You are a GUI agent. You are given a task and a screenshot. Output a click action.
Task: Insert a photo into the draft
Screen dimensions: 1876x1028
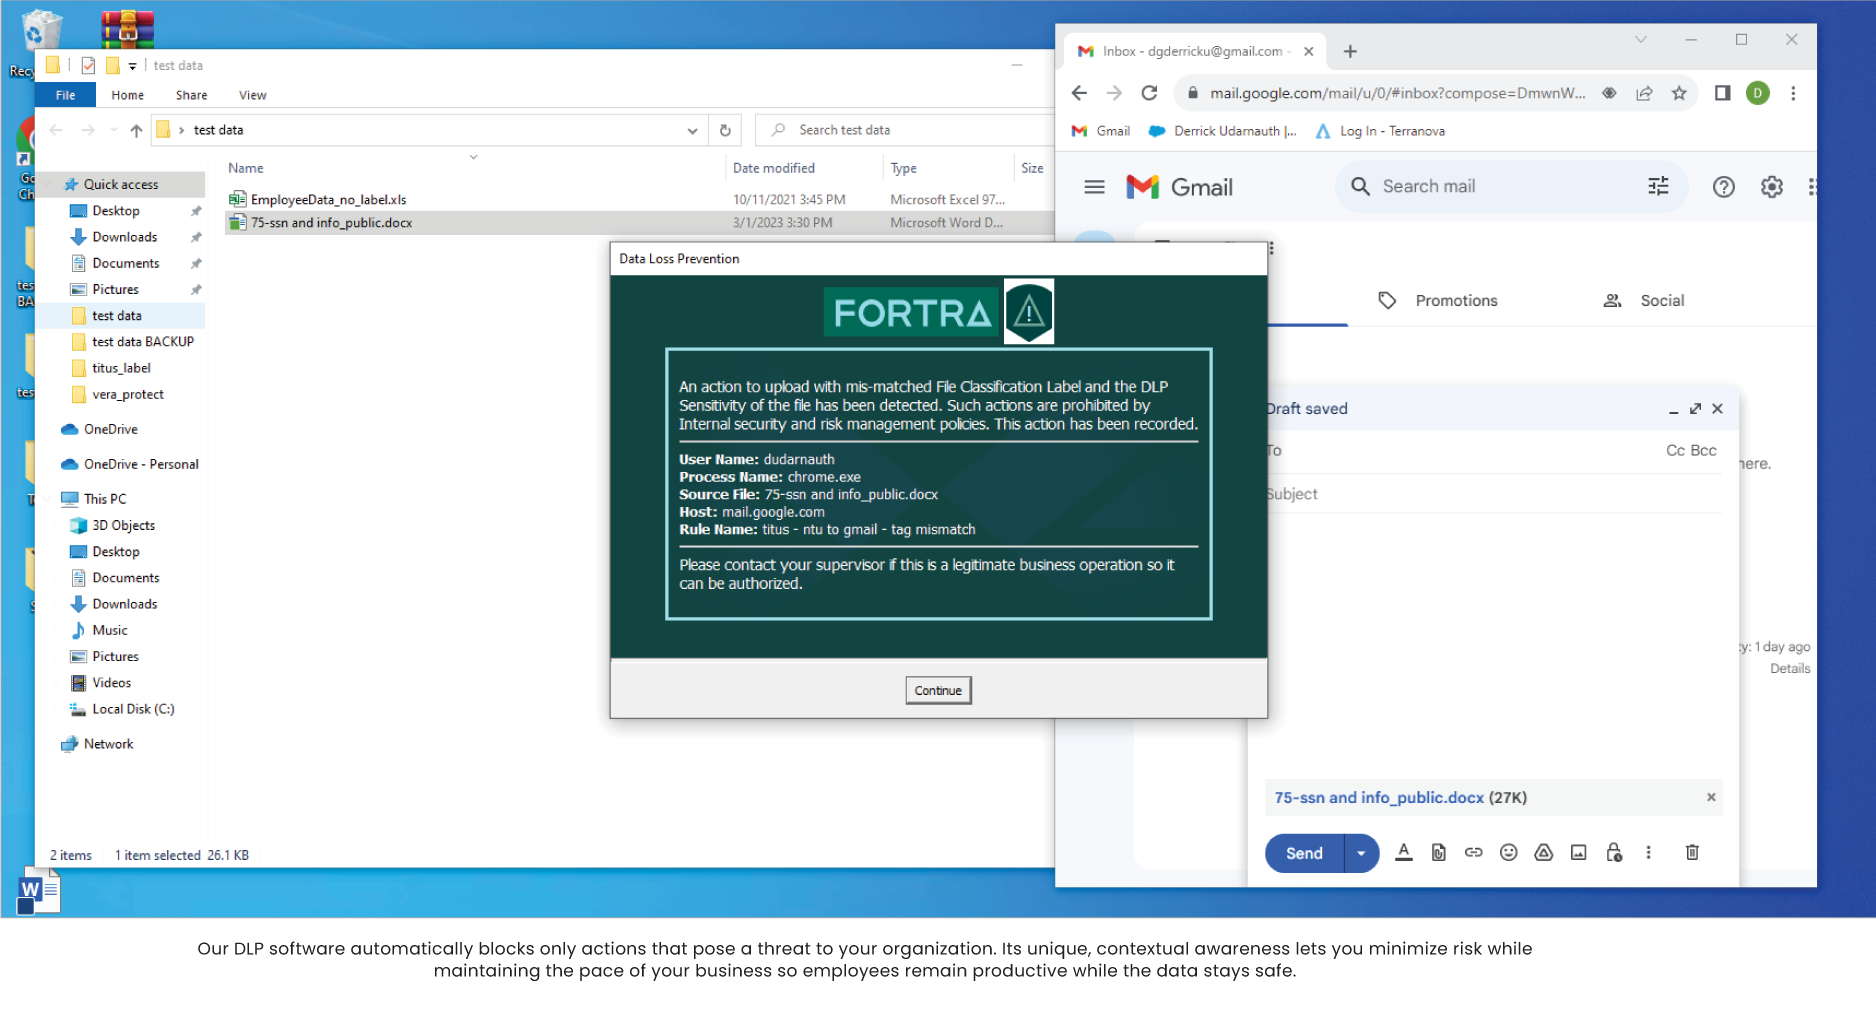tap(1578, 852)
